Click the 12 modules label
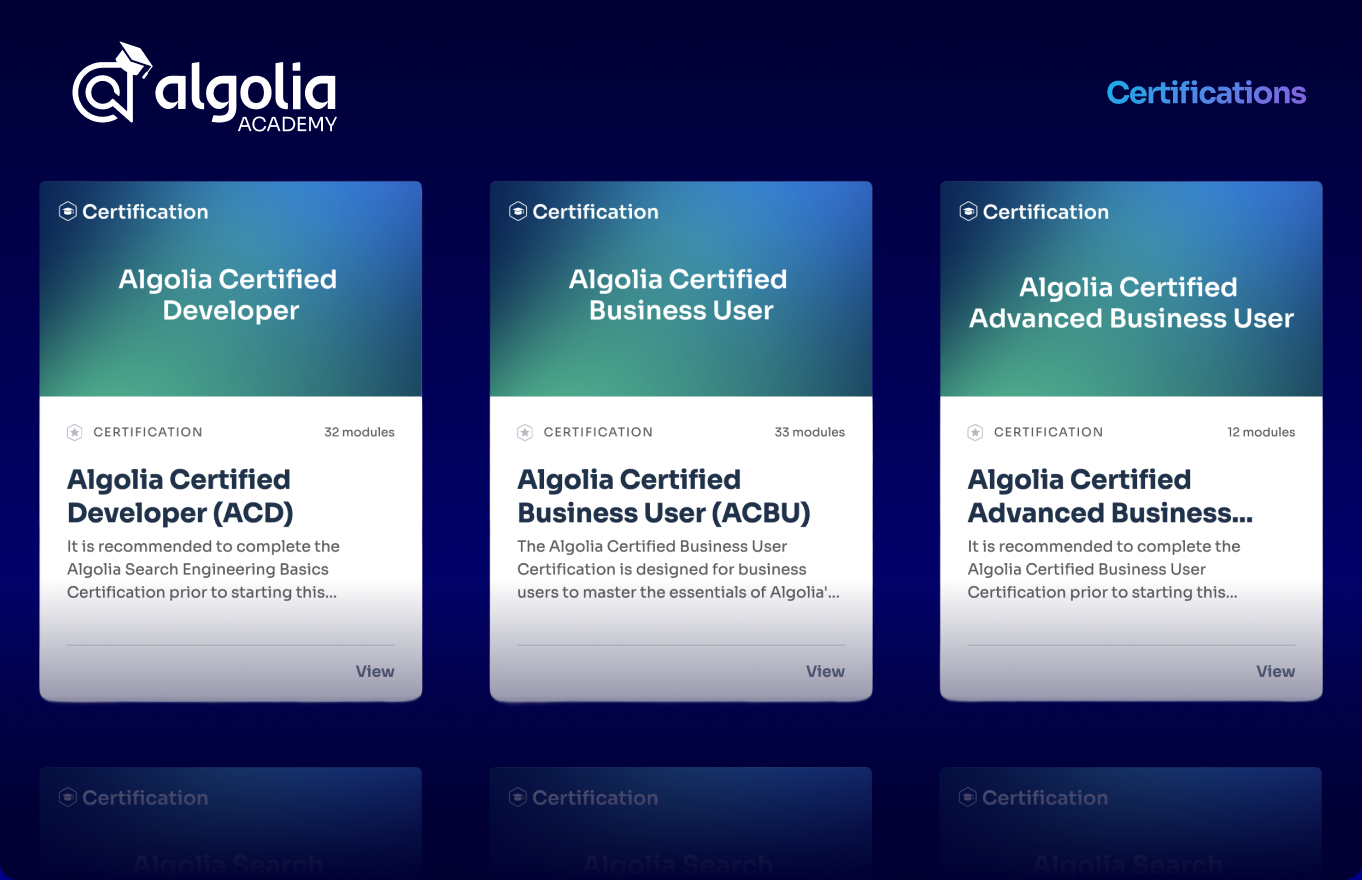 pos(1261,432)
